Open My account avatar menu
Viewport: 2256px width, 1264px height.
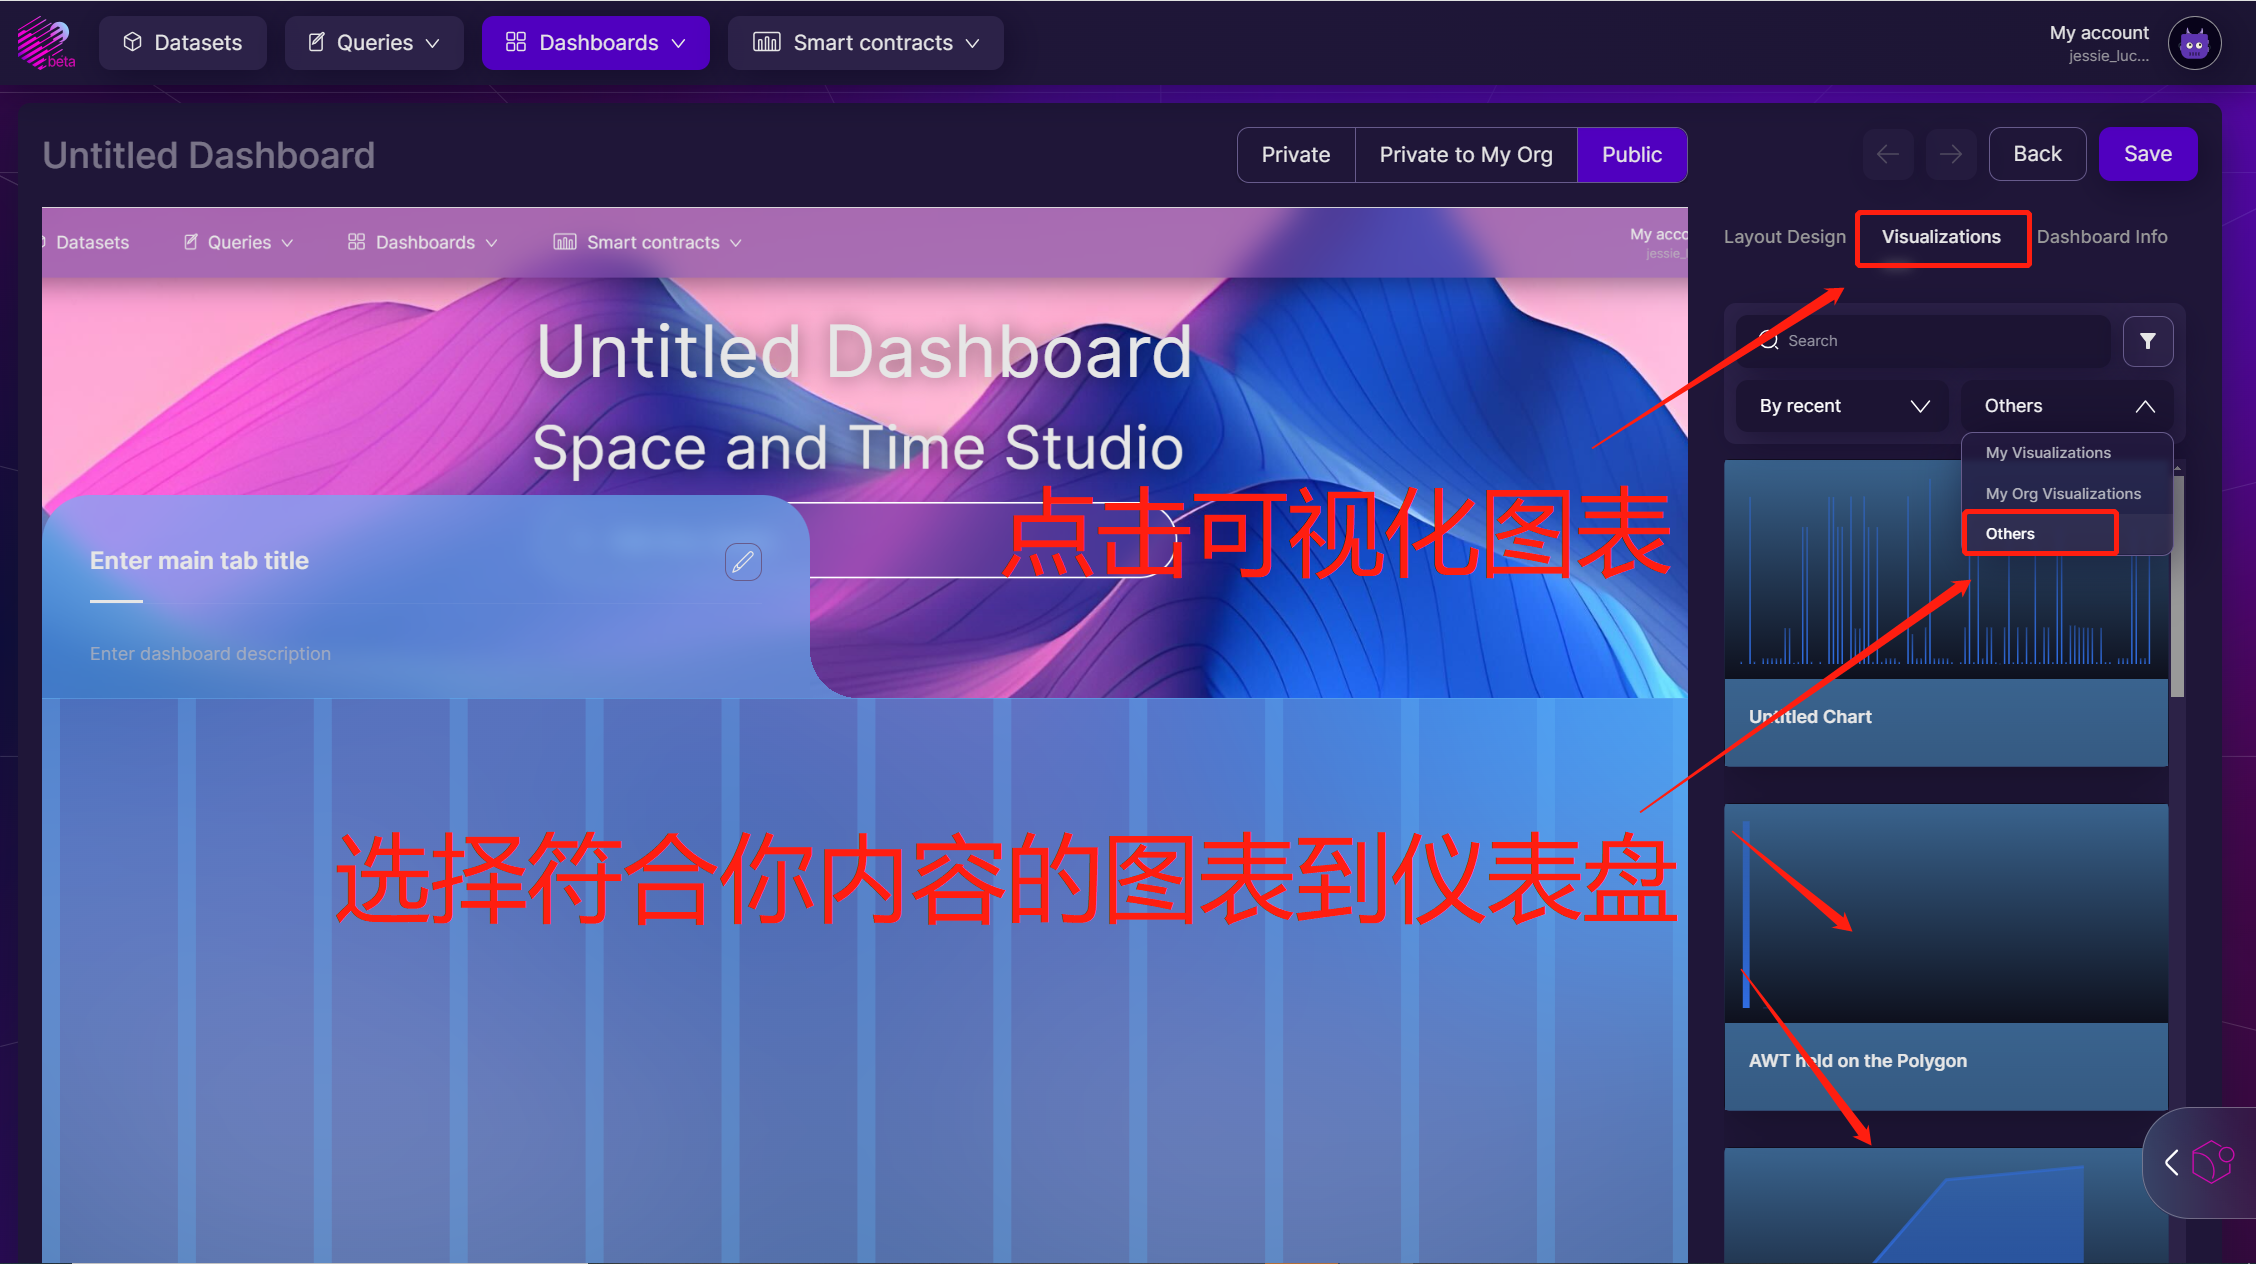coord(2194,43)
